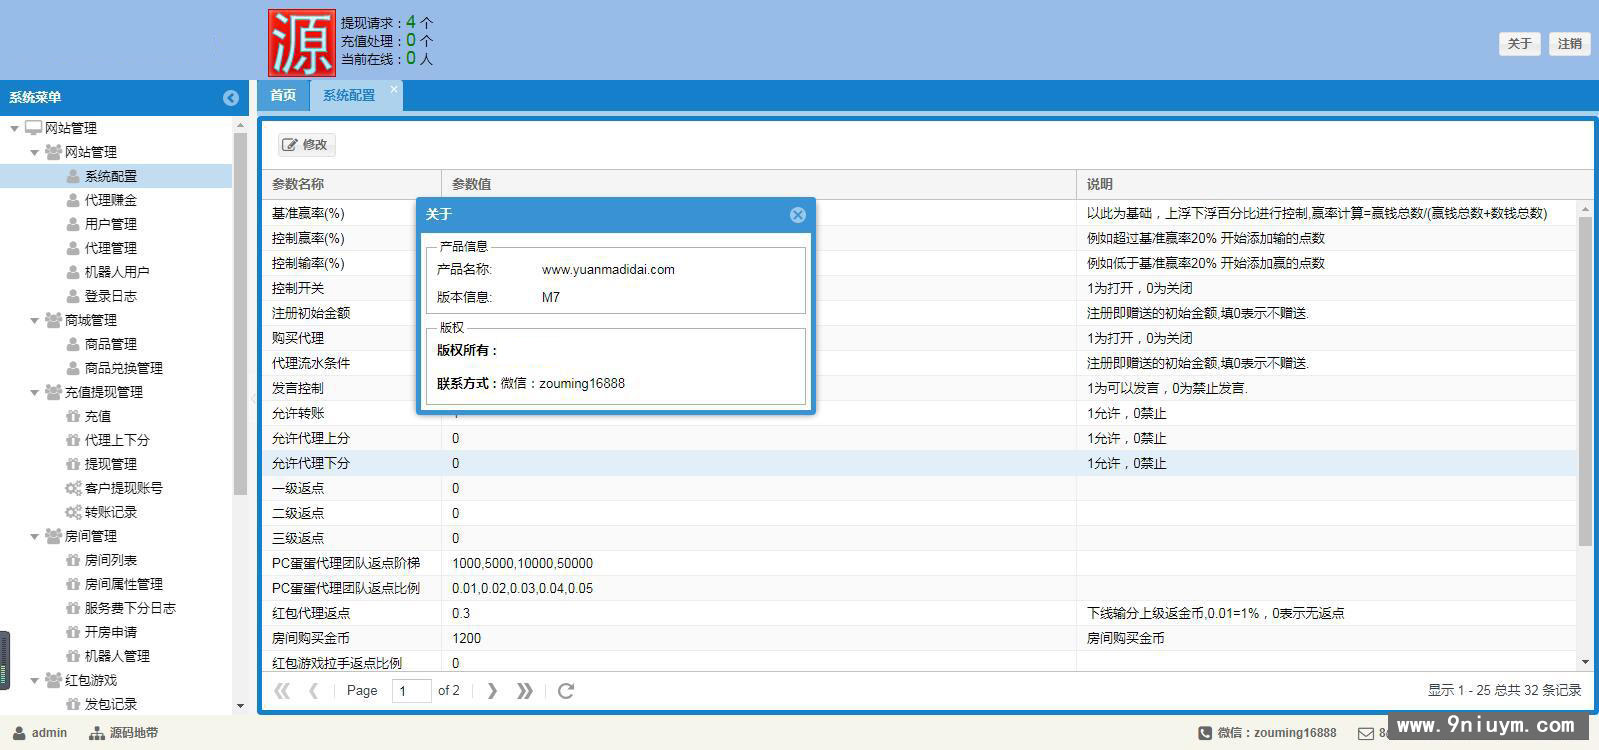Viewport: 1599px width, 750px height.
Task: Open 客户提现账号 in the sidebar
Action: click(x=124, y=488)
